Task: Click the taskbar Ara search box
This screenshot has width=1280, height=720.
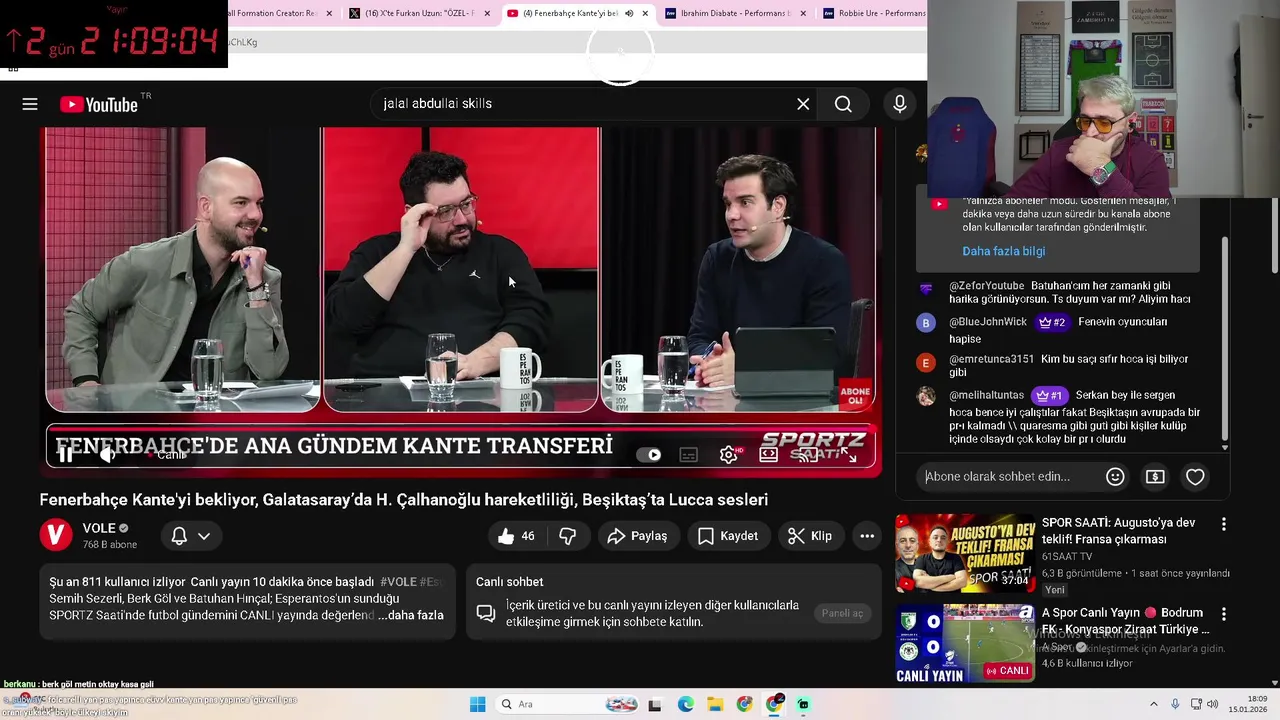Action: tap(568, 704)
